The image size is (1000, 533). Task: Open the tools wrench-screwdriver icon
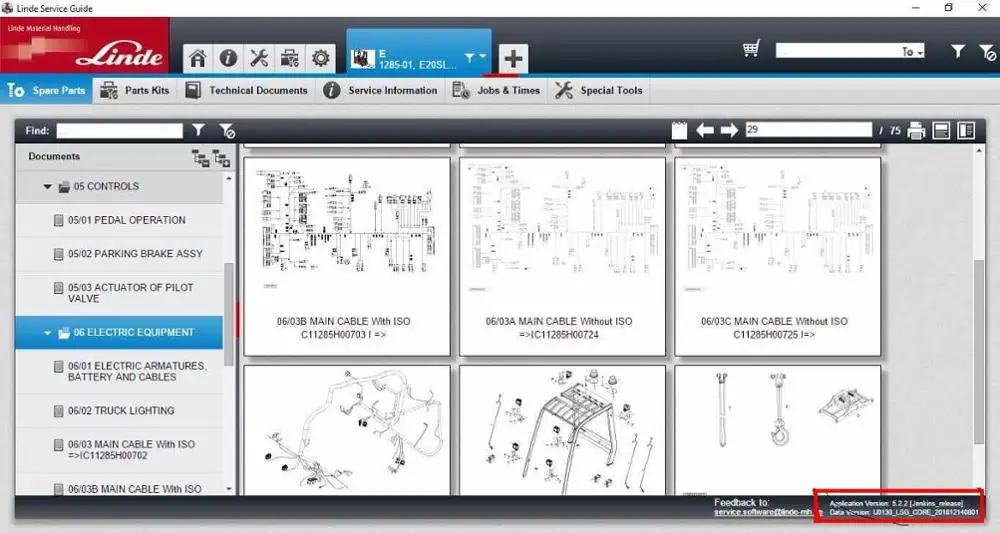(x=259, y=59)
